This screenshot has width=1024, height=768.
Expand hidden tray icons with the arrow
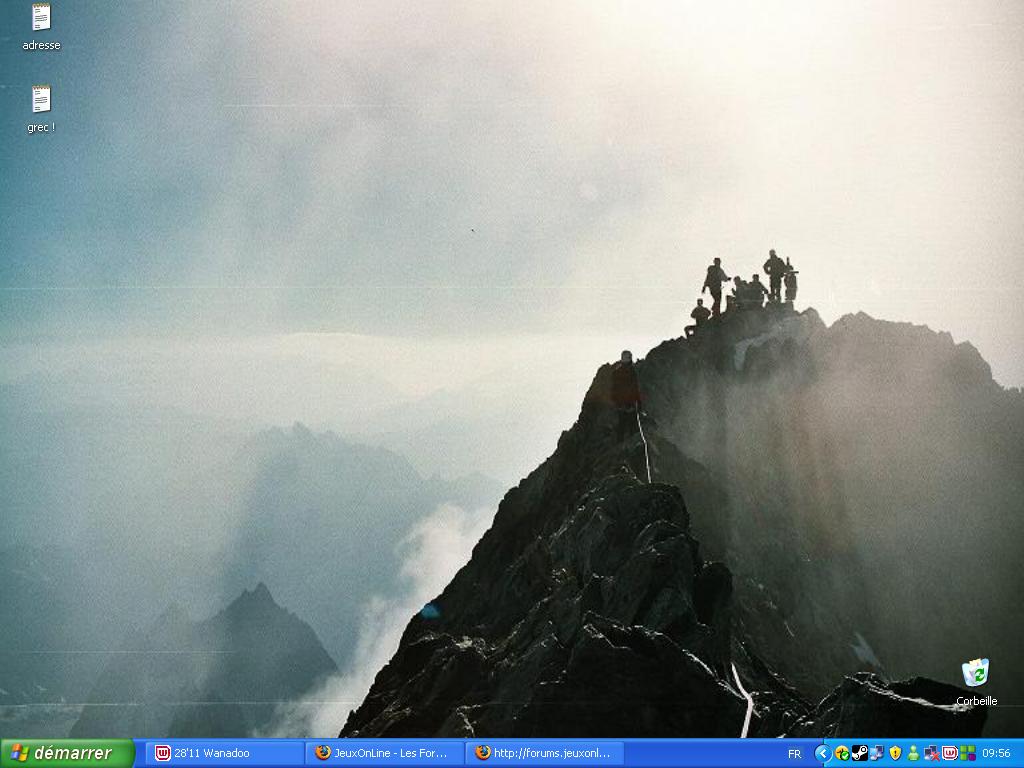point(823,754)
